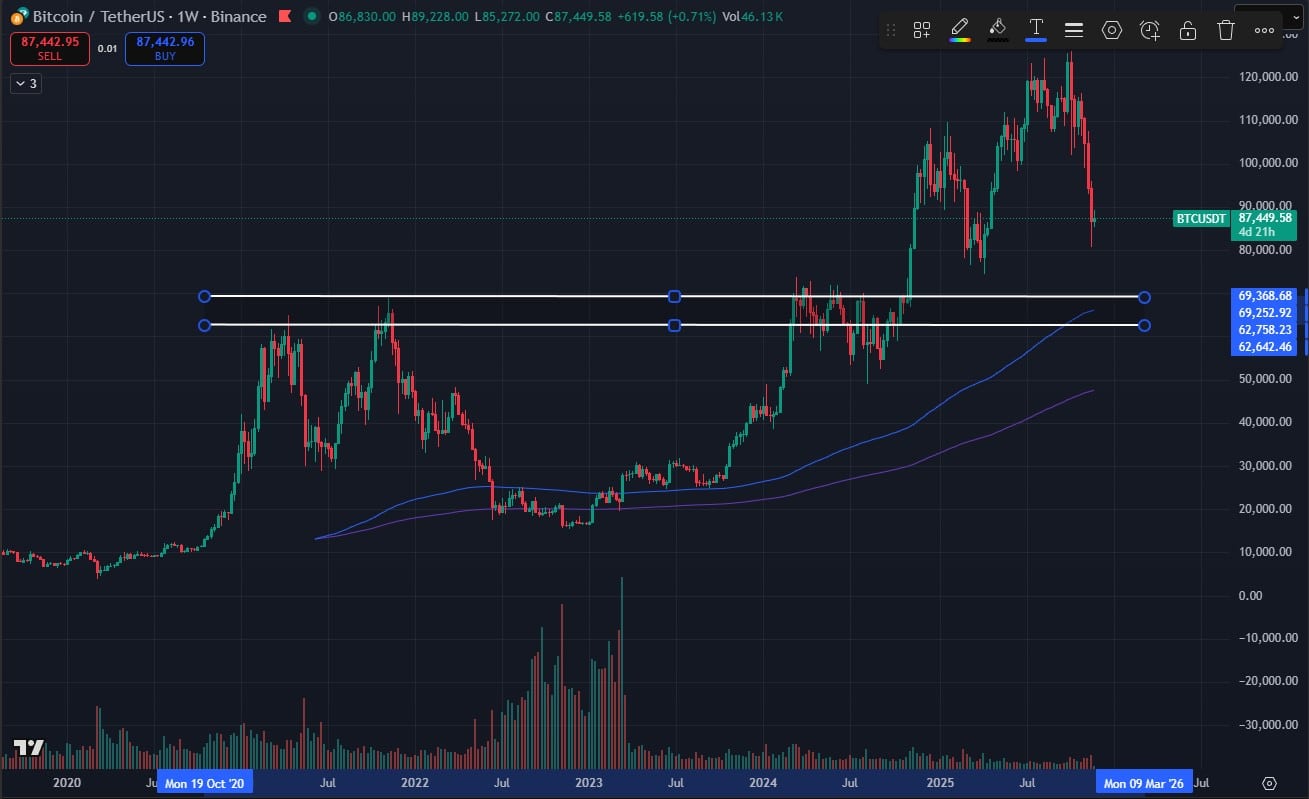Open the drawing templates icon in floating toolbar
Image resolution: width=1309 pixels, height=799 pixels.
[x=922, y=30]
